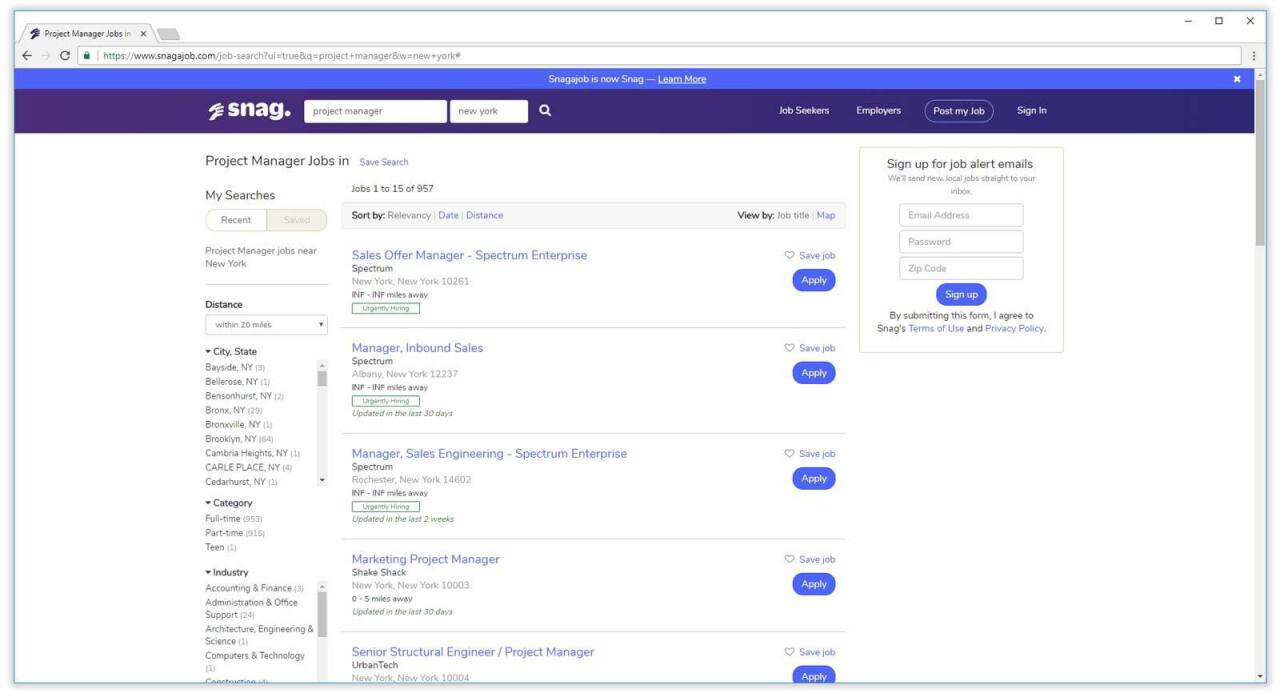Click the browser forward arrow
Viewport: 1280px width, 693px height.
[46, 56]
